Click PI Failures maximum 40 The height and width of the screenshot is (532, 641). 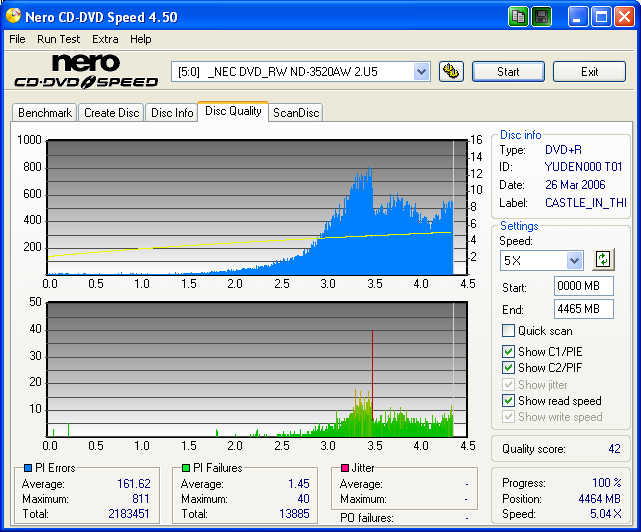(x=303, y=499)
